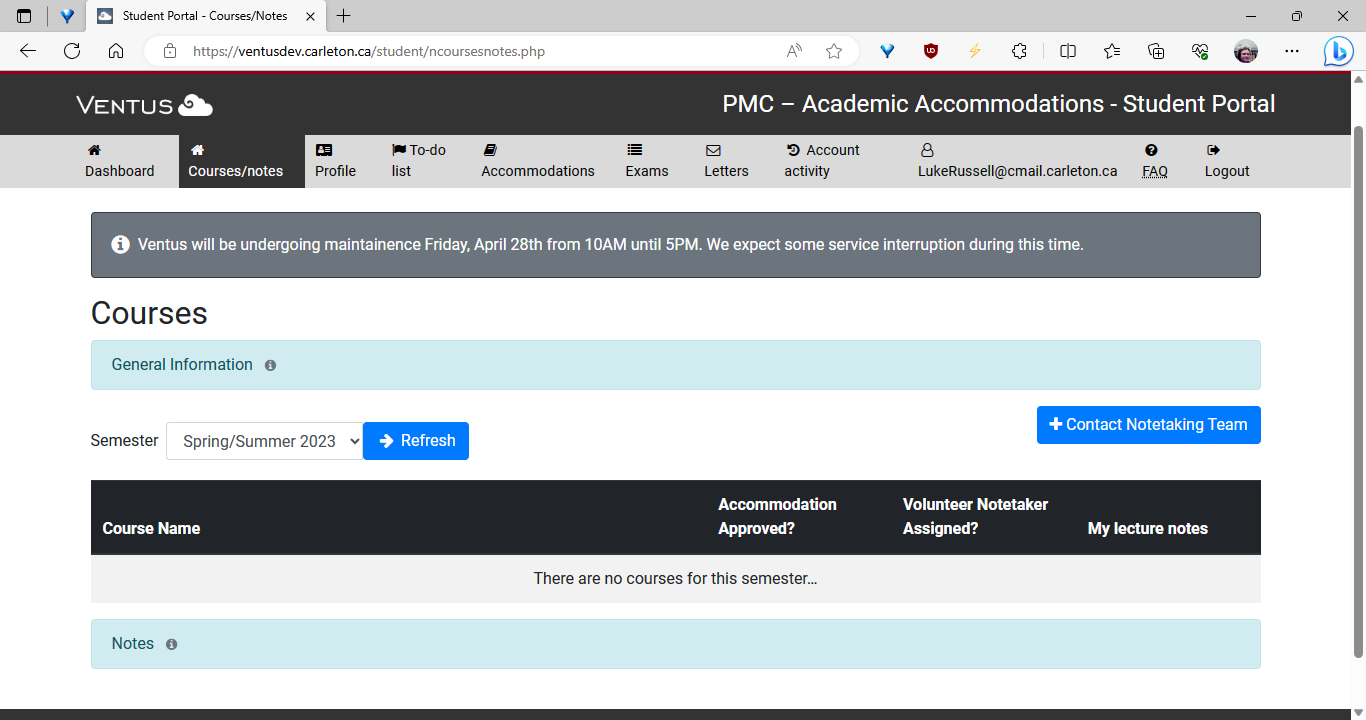Open Accommodations via the book icon
The height and width of the screenshot is (720, 1366).
(x=490, y=148)
